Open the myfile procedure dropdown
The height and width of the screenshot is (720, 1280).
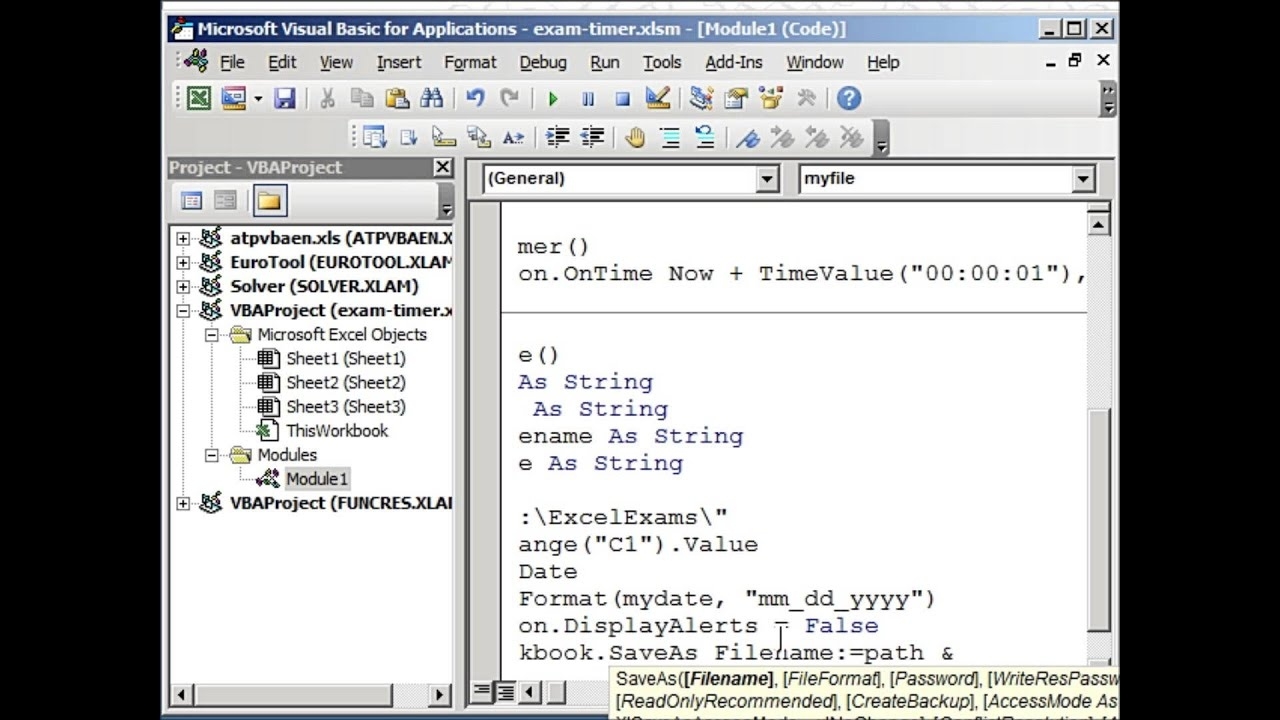coord(1083,179)
